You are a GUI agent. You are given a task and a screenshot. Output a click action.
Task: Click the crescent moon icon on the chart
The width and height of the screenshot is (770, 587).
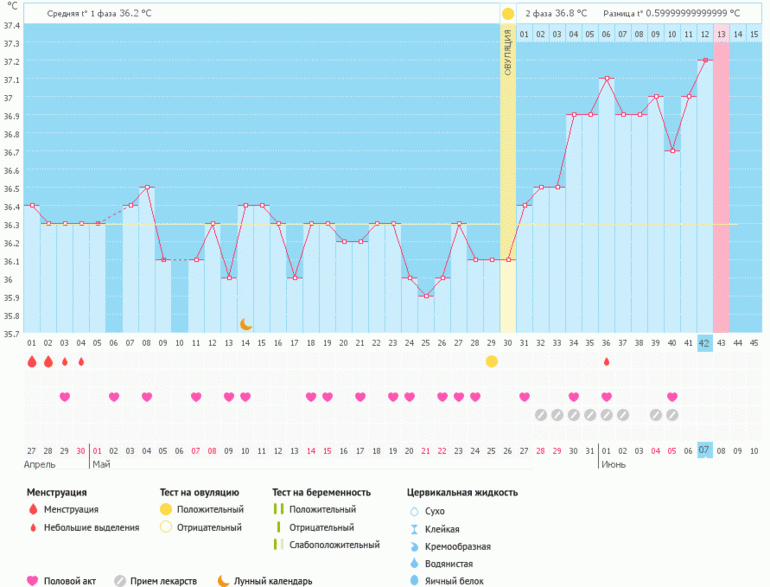246,324
